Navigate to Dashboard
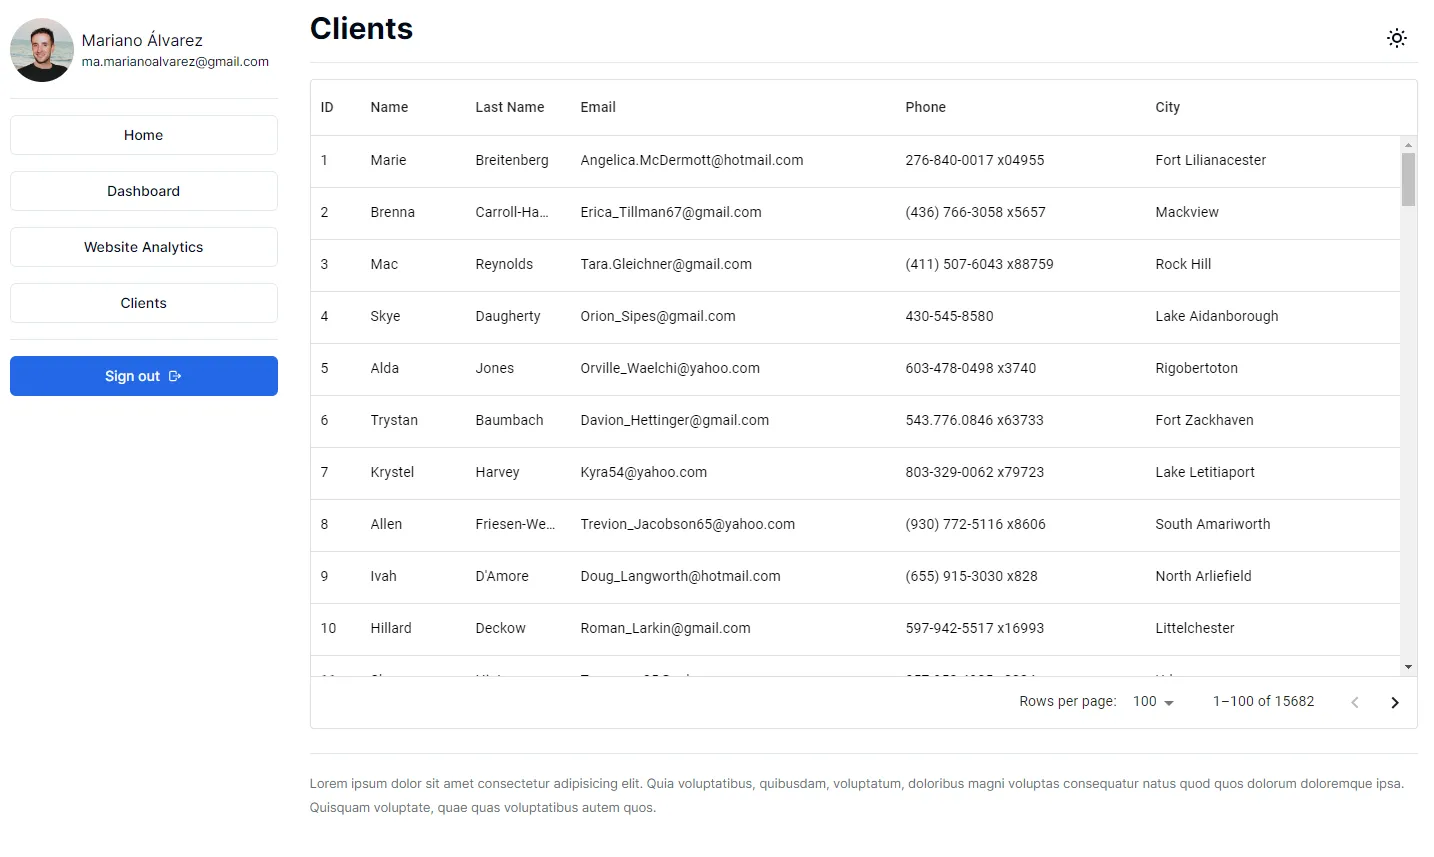The height and width of the screenshot is (857, 1434). click(x=144, y=191)
